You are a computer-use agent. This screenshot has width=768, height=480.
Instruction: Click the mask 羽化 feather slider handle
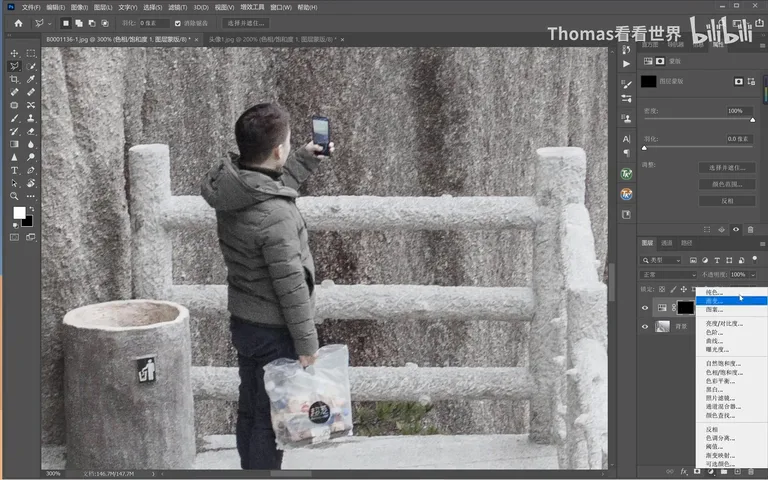pos(645,148)
